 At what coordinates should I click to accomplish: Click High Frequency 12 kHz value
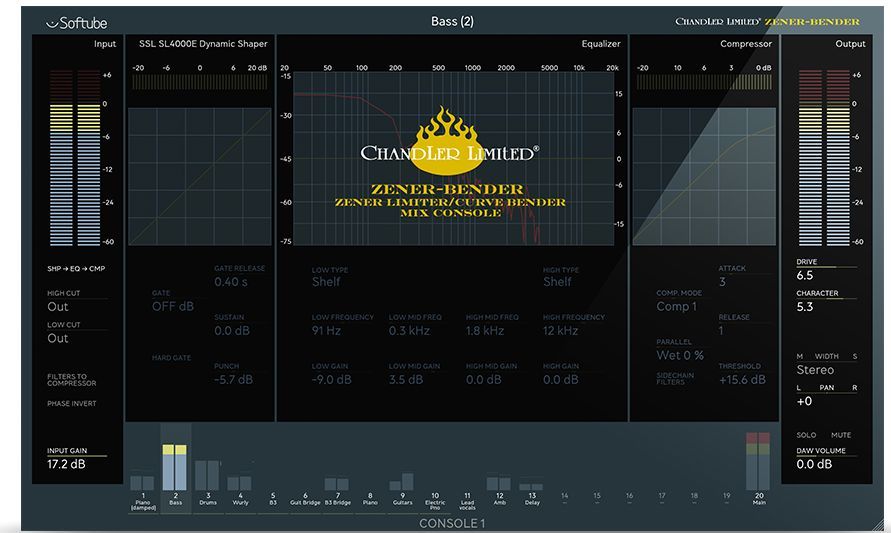[x=560, y=331]
